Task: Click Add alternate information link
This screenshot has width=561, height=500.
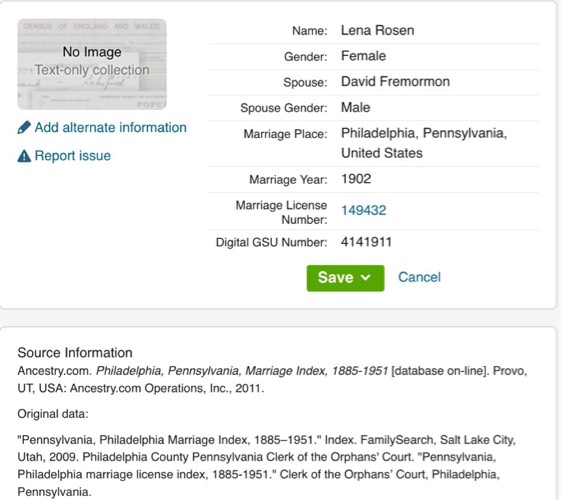Action: [x=110, y=127]
